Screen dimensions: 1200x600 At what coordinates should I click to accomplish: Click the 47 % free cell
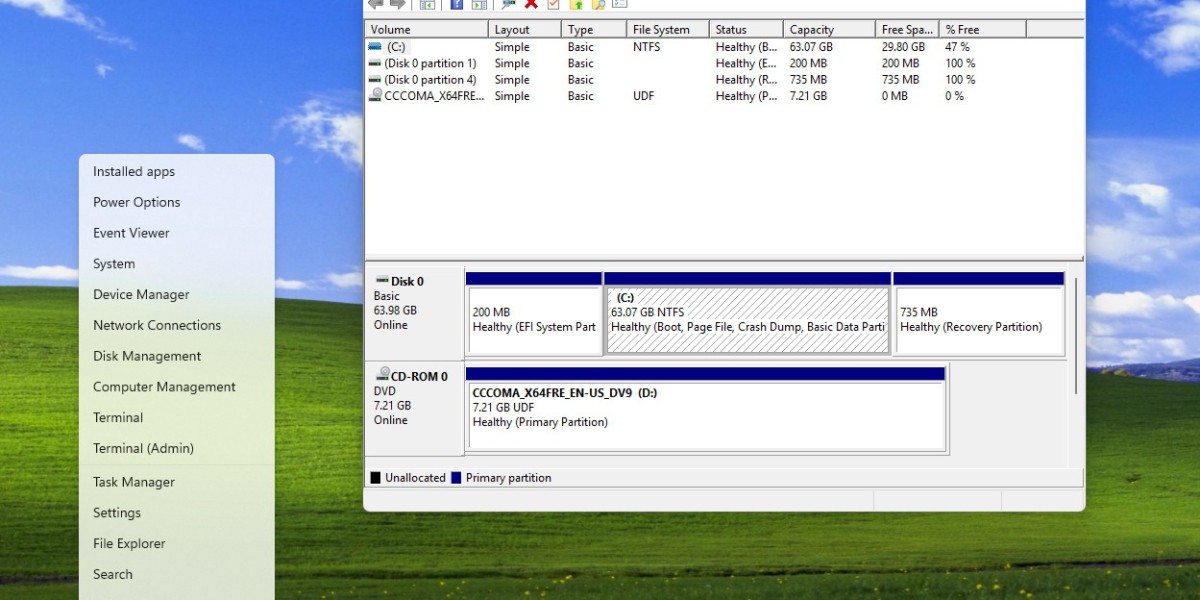[x=957, y=47]
